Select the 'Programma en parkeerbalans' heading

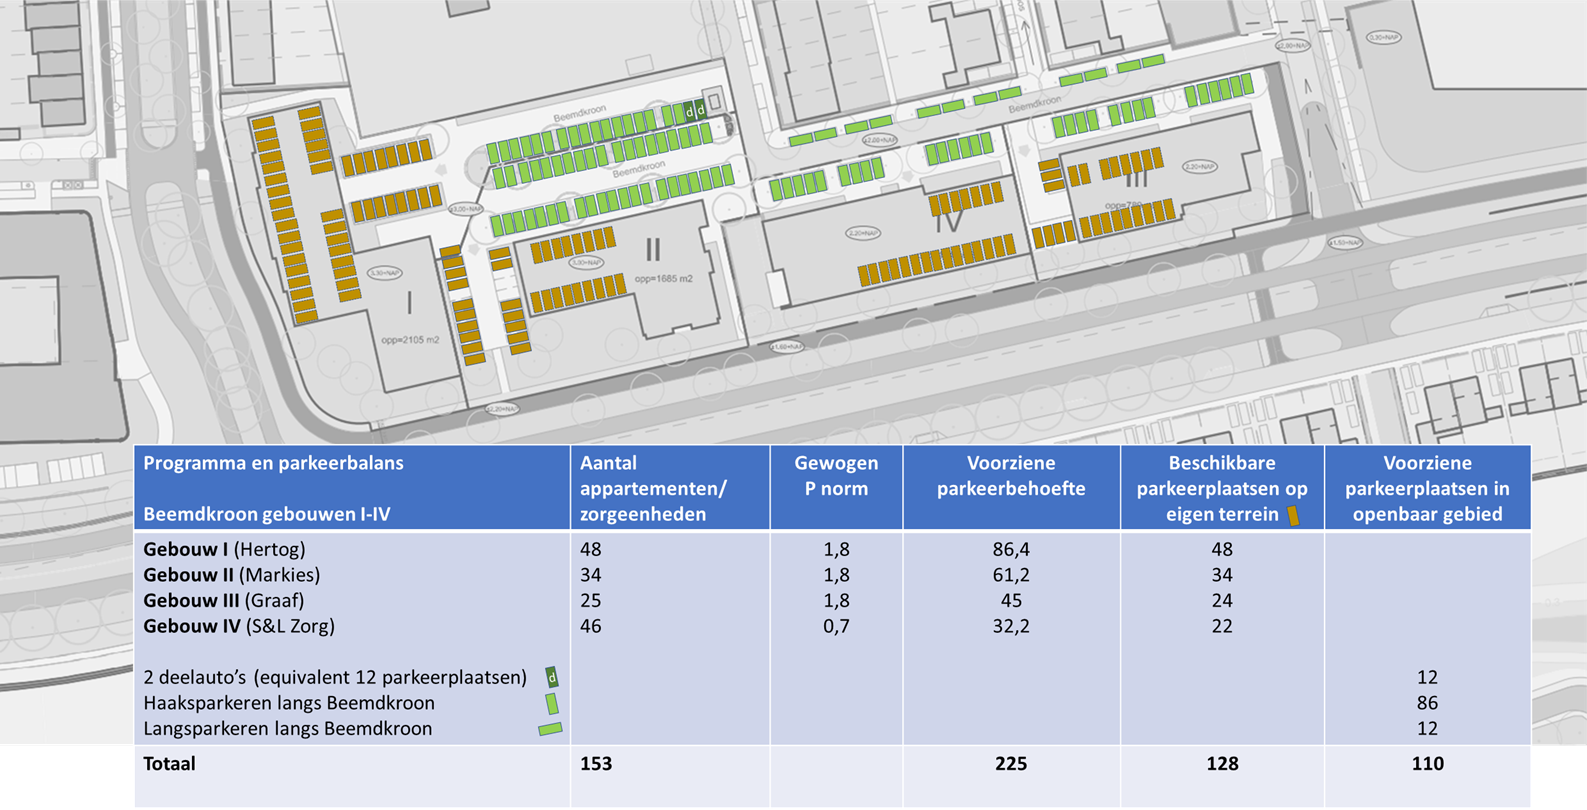273,463
